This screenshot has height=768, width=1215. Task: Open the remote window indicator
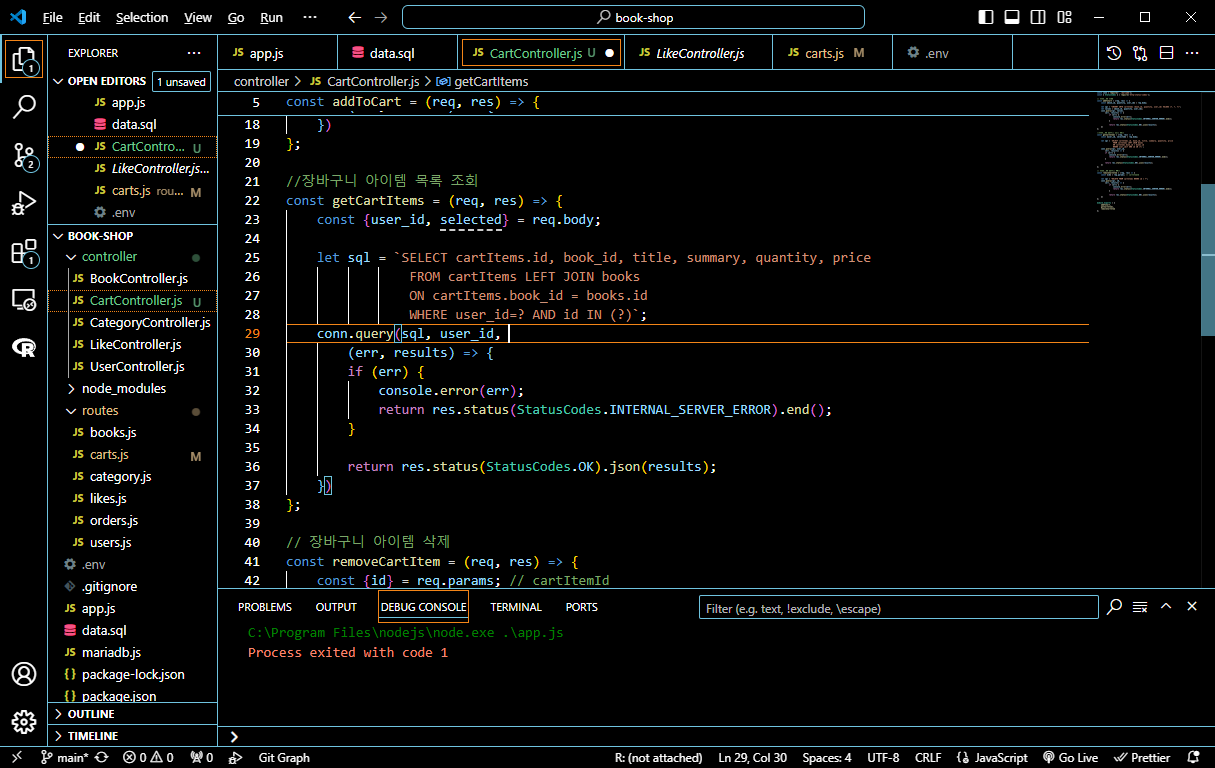point(15,758)
